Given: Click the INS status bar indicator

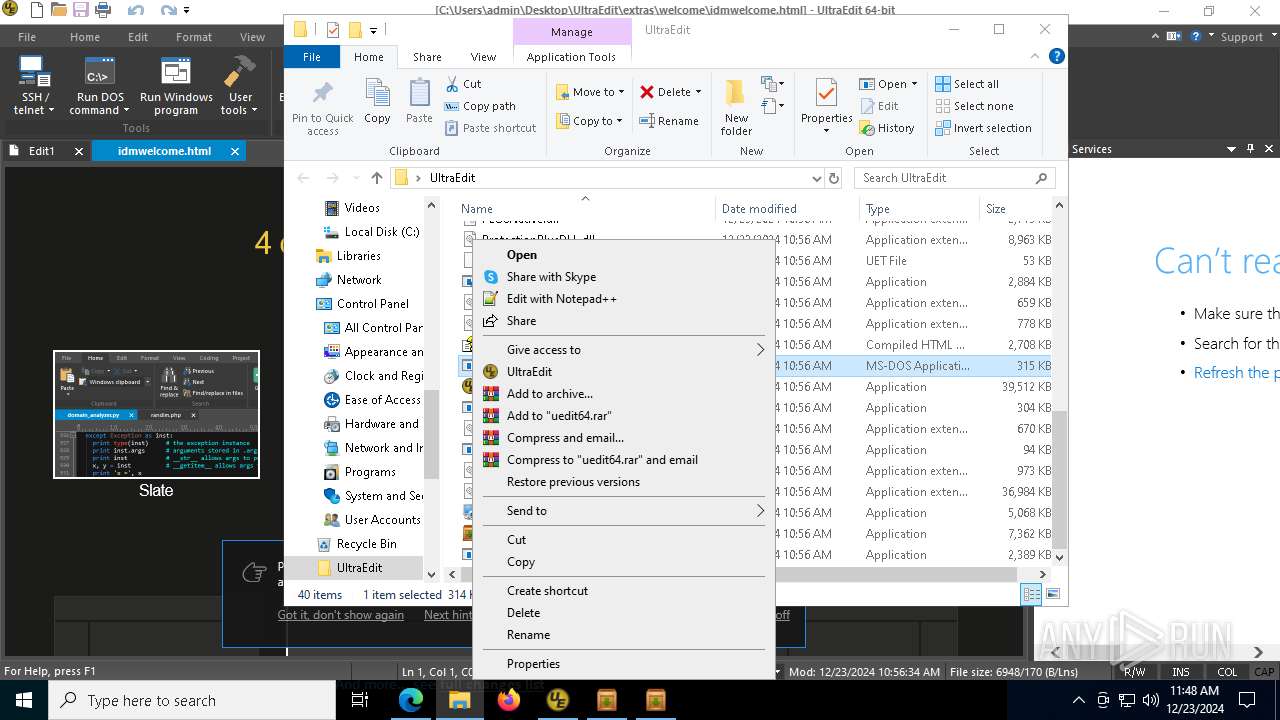Looking at the screenshot, I should (x=1181, y=672).
